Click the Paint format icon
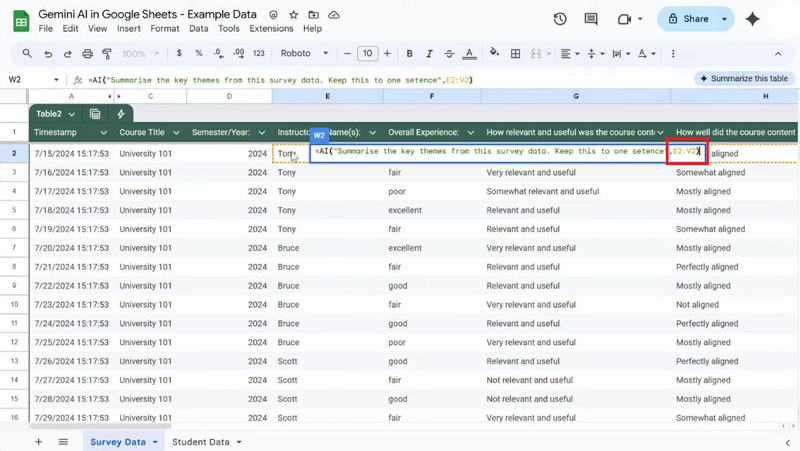 point(108,54)
